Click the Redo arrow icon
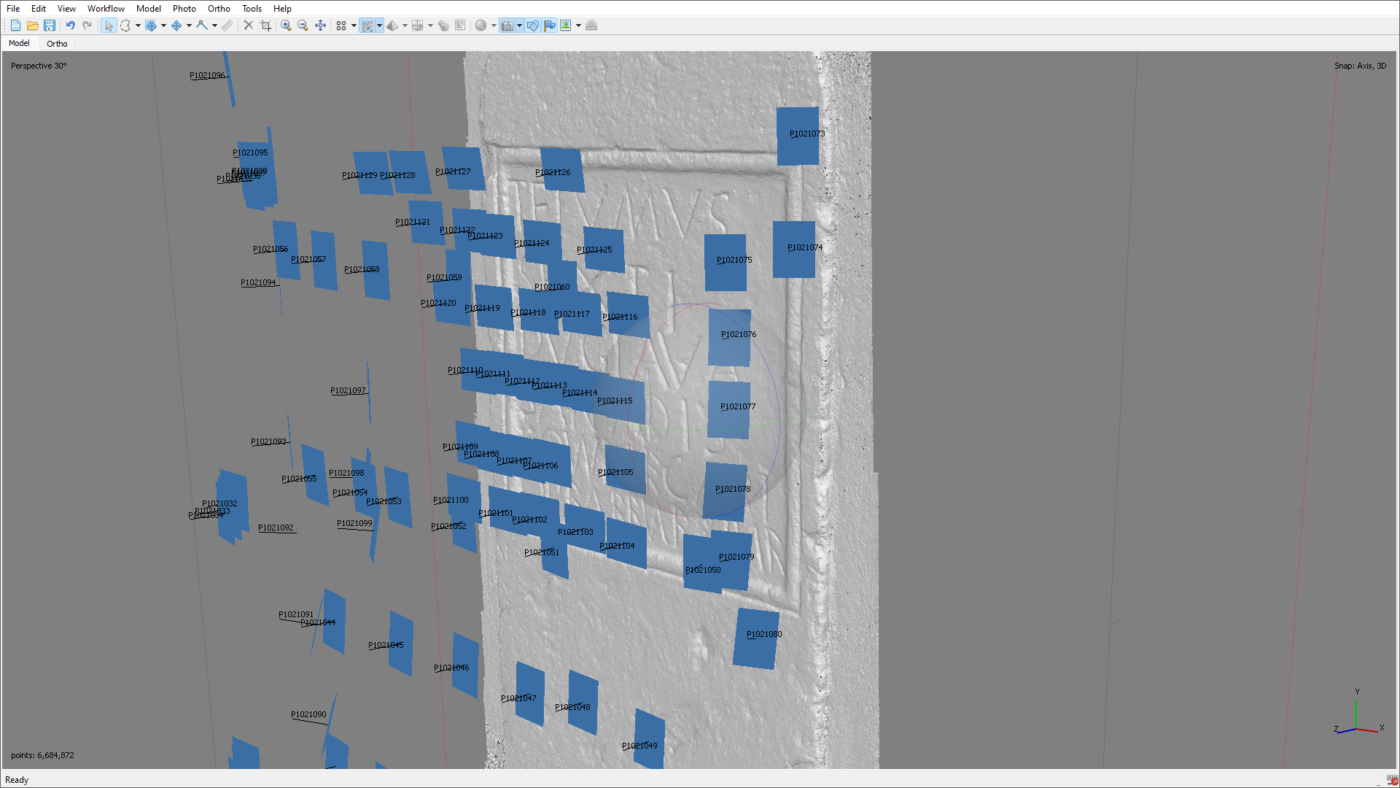 (x=87, y=25)
